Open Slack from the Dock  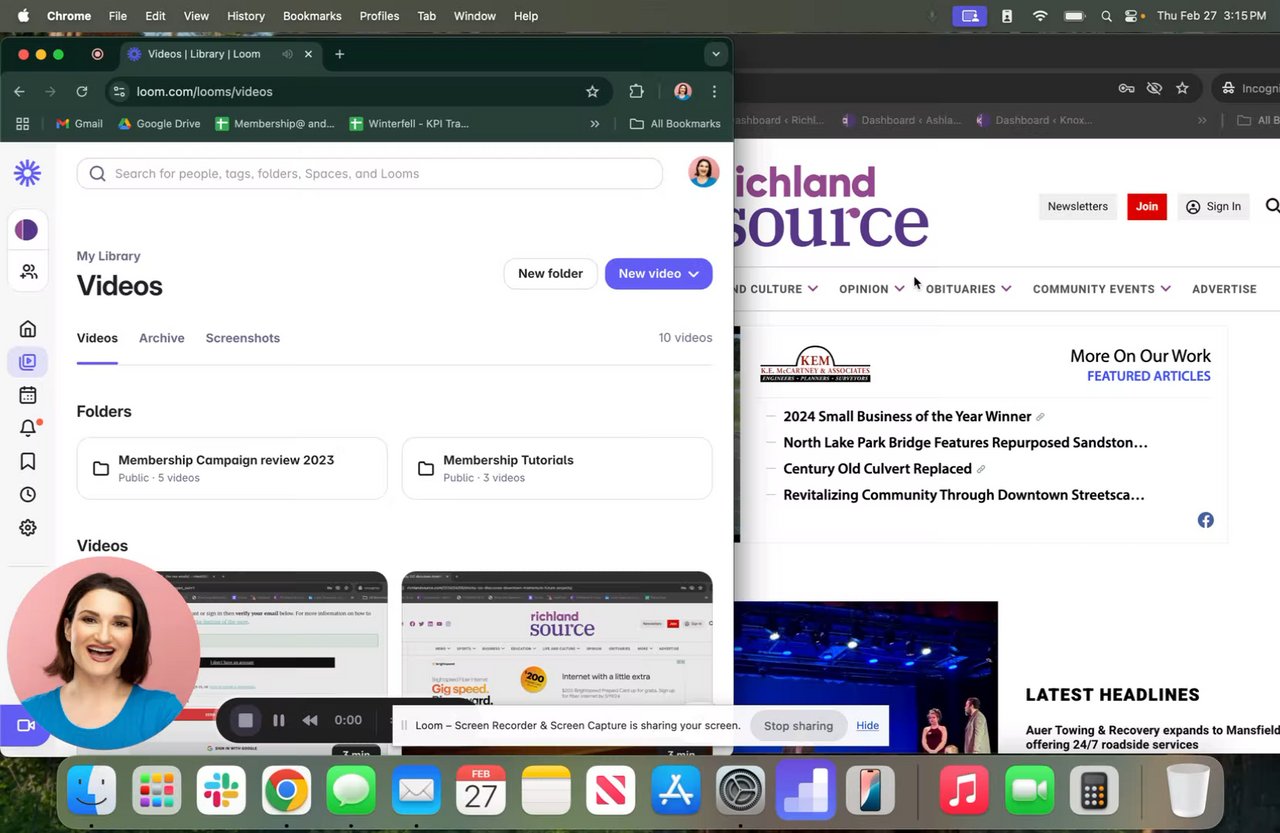[x=221, y=792]
